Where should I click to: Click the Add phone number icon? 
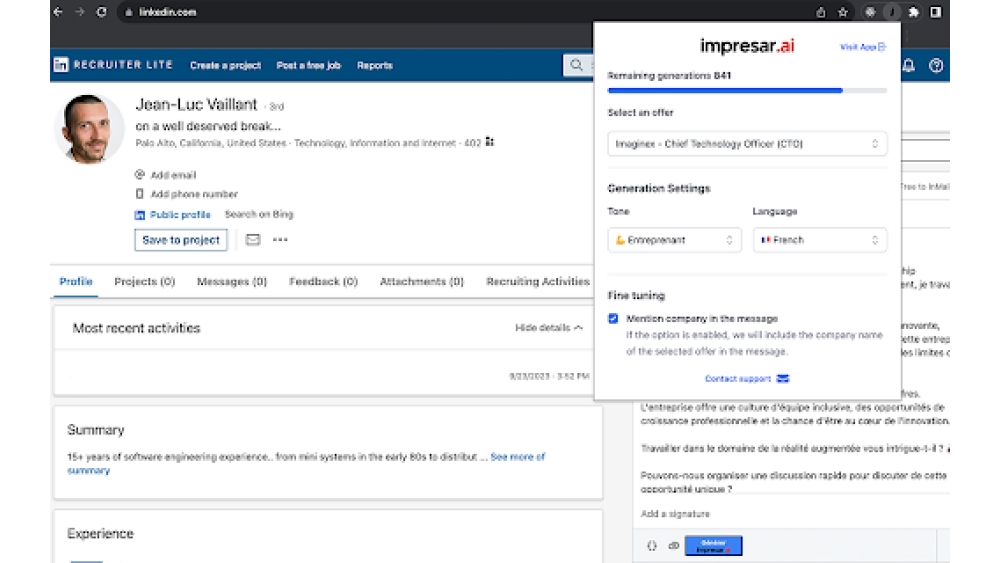click(x=140, y=194)
